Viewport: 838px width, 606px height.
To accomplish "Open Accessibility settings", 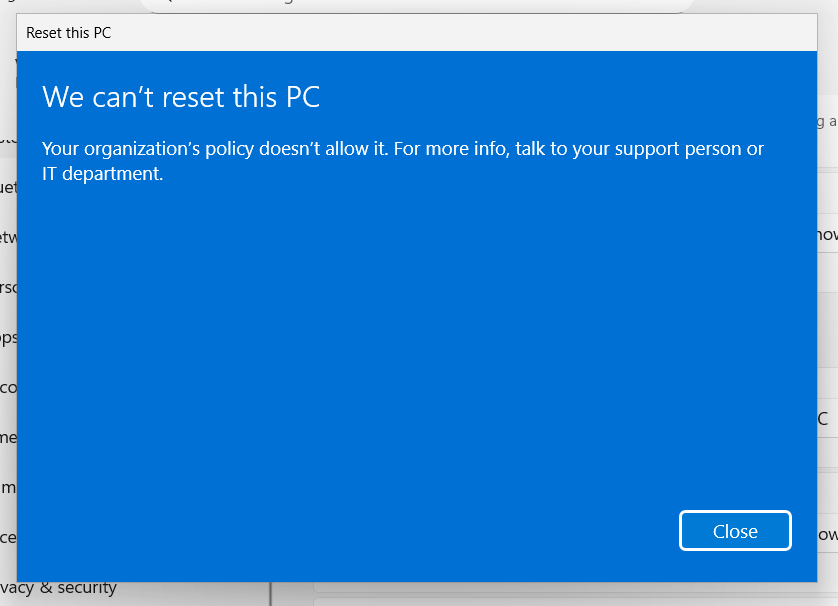I will (x=8, y=537).
